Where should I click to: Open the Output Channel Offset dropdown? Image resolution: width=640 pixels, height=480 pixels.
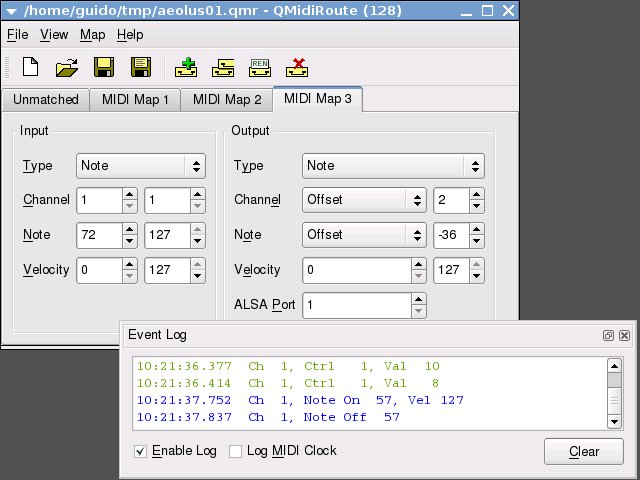click(x=364, y=200)
